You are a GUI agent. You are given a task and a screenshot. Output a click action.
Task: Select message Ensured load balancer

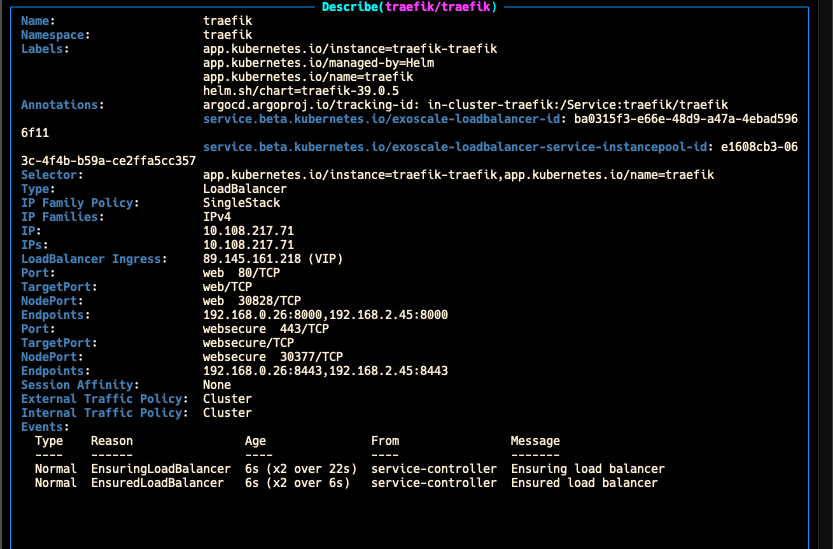point(584,483)
